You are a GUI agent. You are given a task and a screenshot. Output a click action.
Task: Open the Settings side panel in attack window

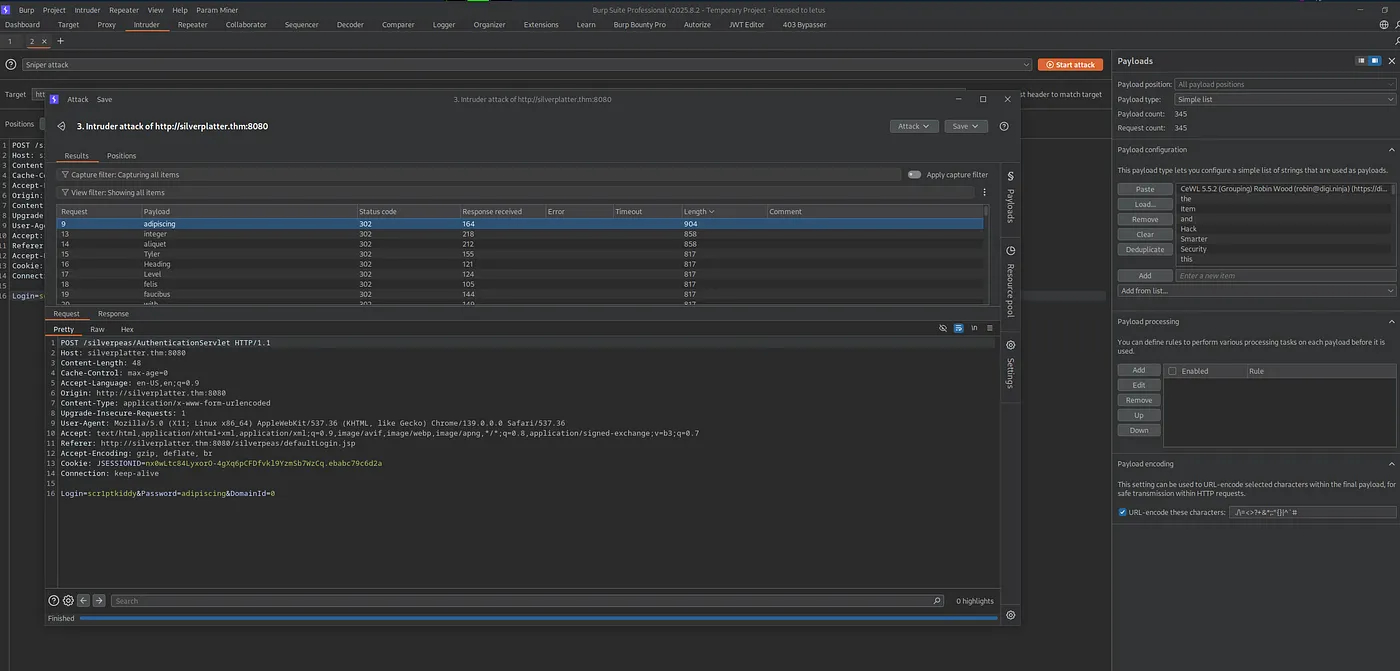(x=1010, y=366)
